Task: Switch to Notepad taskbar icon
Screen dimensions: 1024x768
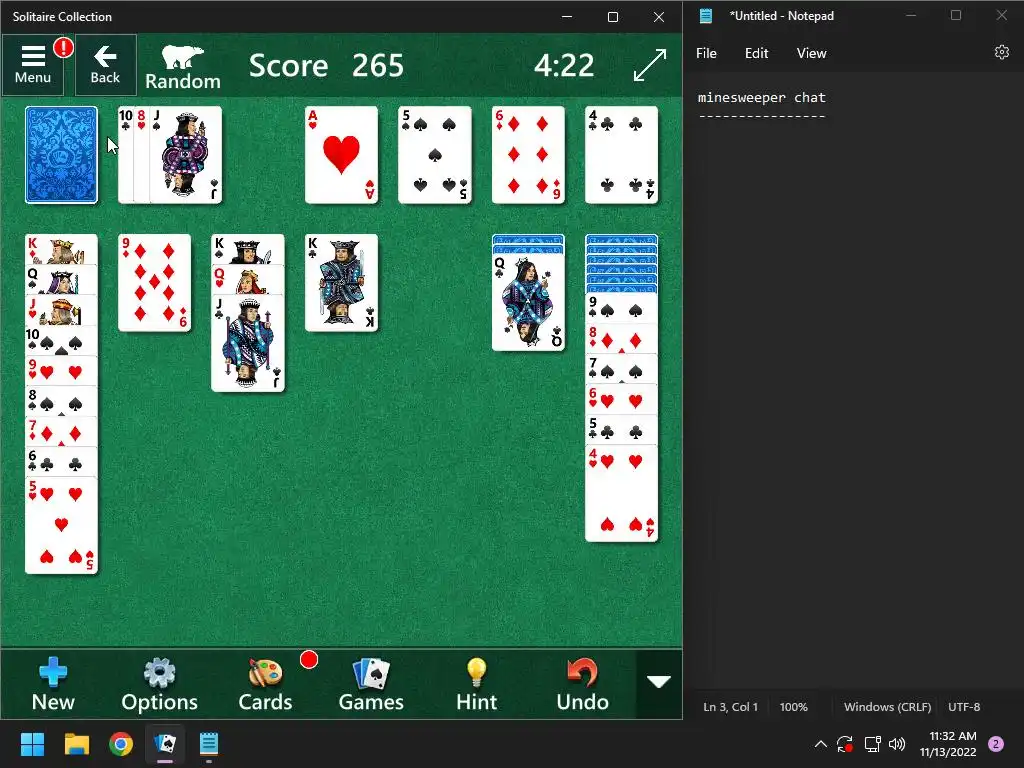Action: pyautogui.click(x=208, y=744)
